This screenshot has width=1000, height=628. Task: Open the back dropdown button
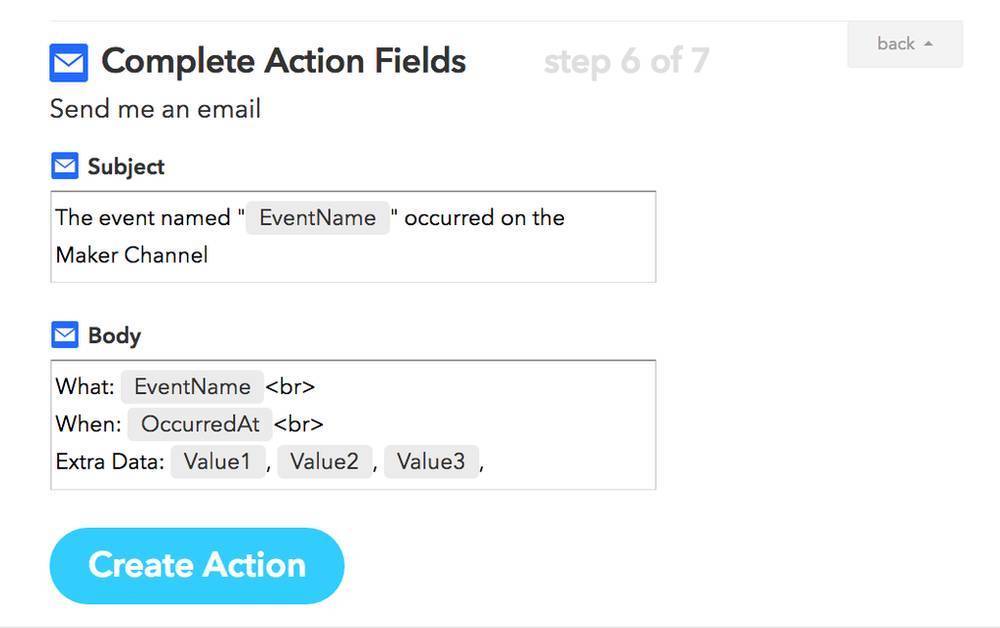pos(904,44)
